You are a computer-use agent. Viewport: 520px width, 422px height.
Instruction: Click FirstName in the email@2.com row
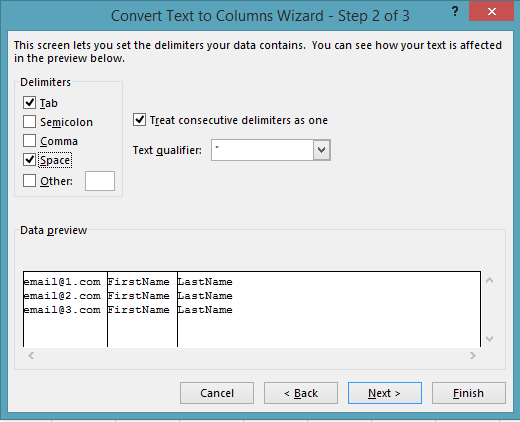139,296
